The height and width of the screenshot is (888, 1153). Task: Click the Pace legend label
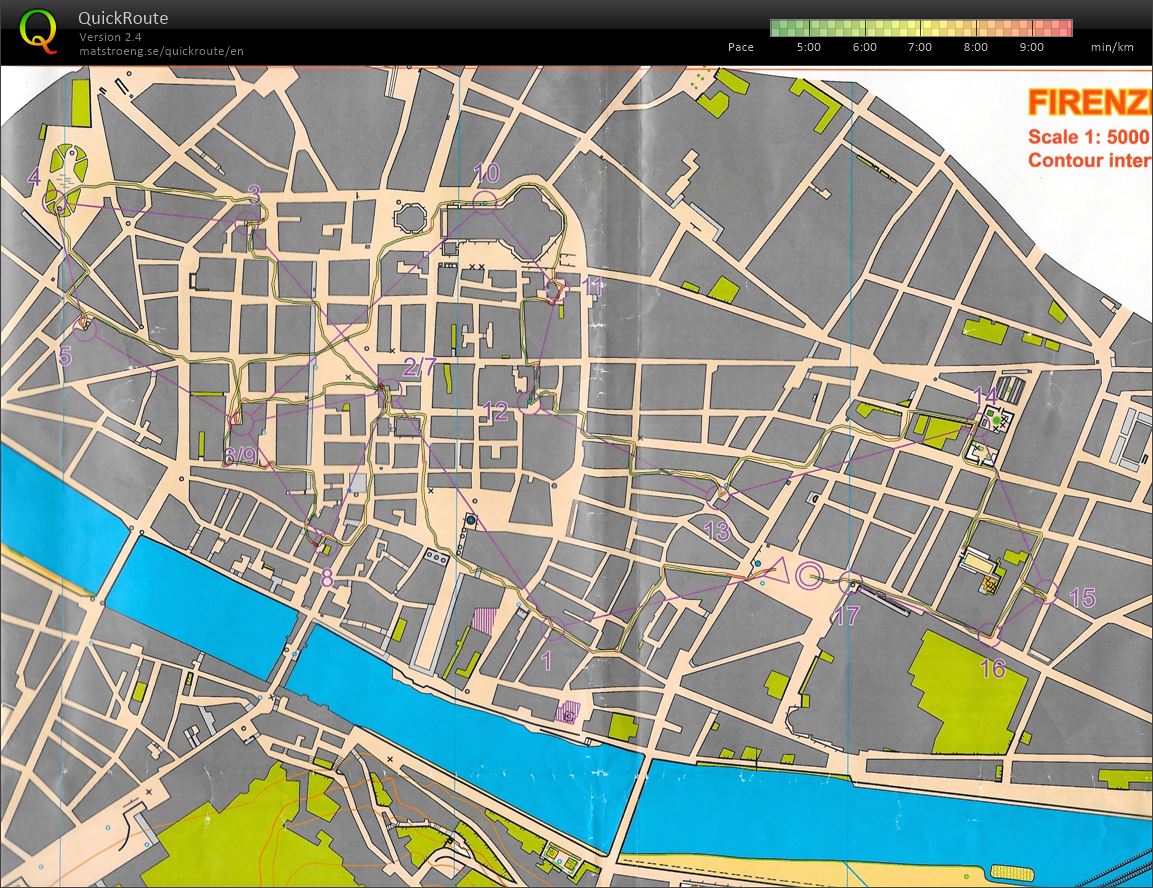click(x=740, y=47)
